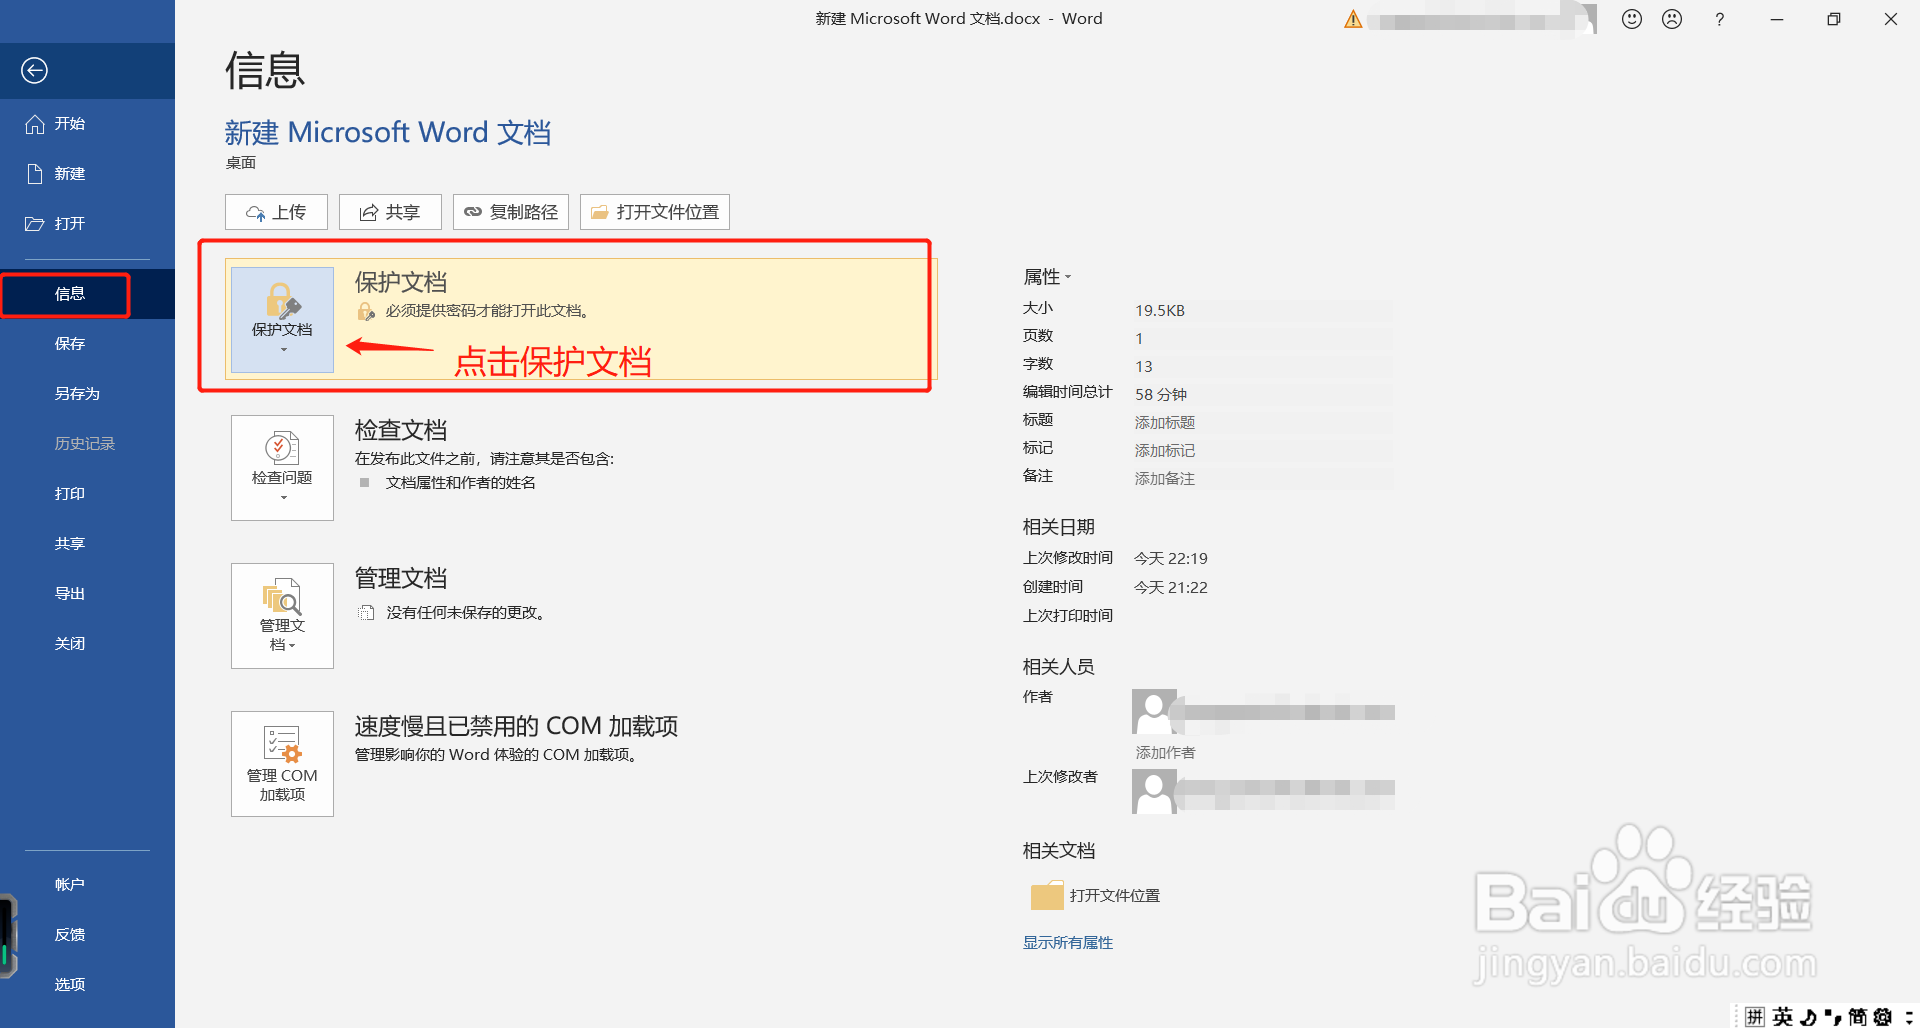
Task: Click the 打开文件位置 button near top
Action: (x=655, y=212)
